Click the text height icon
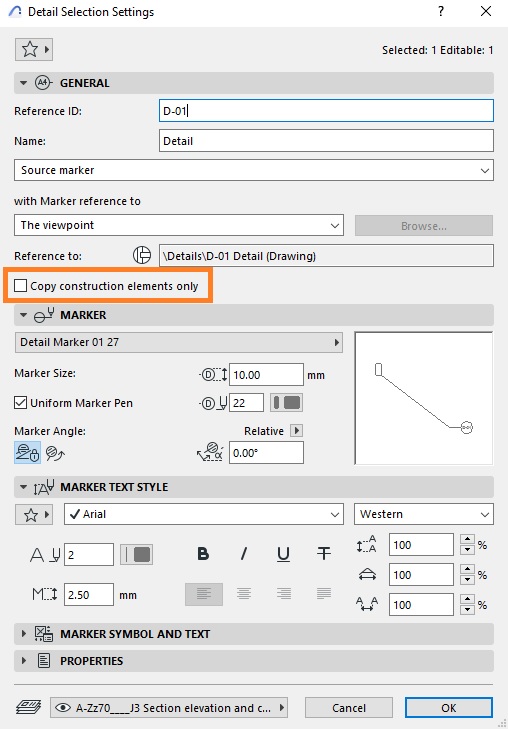This screenshot has width=508, height=729. click(x=45, y=594)
